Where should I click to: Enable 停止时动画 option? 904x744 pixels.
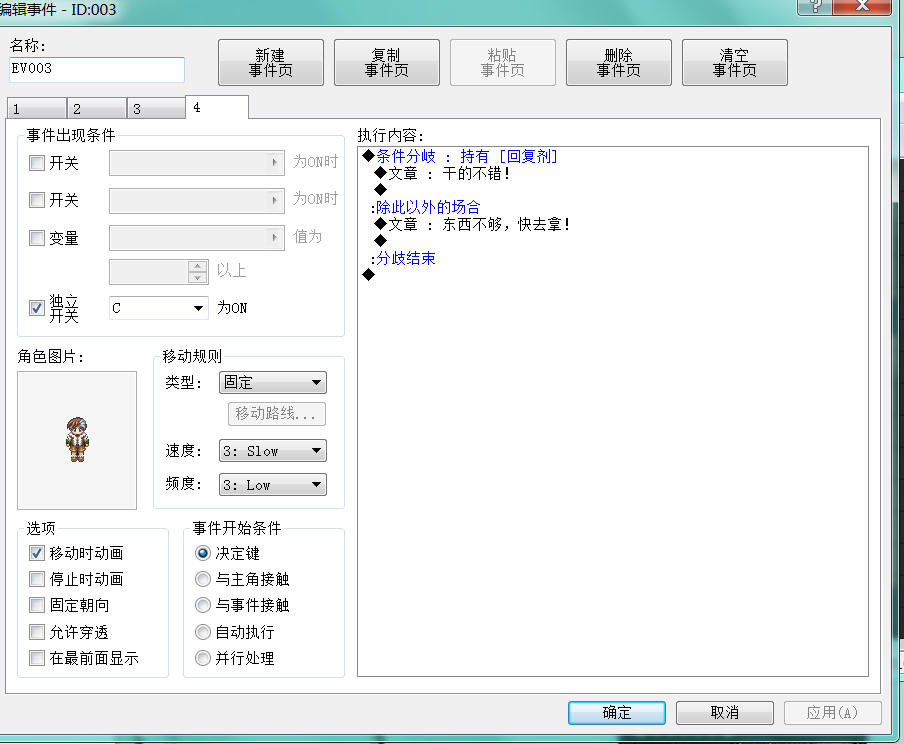click(x=37, y=579)
